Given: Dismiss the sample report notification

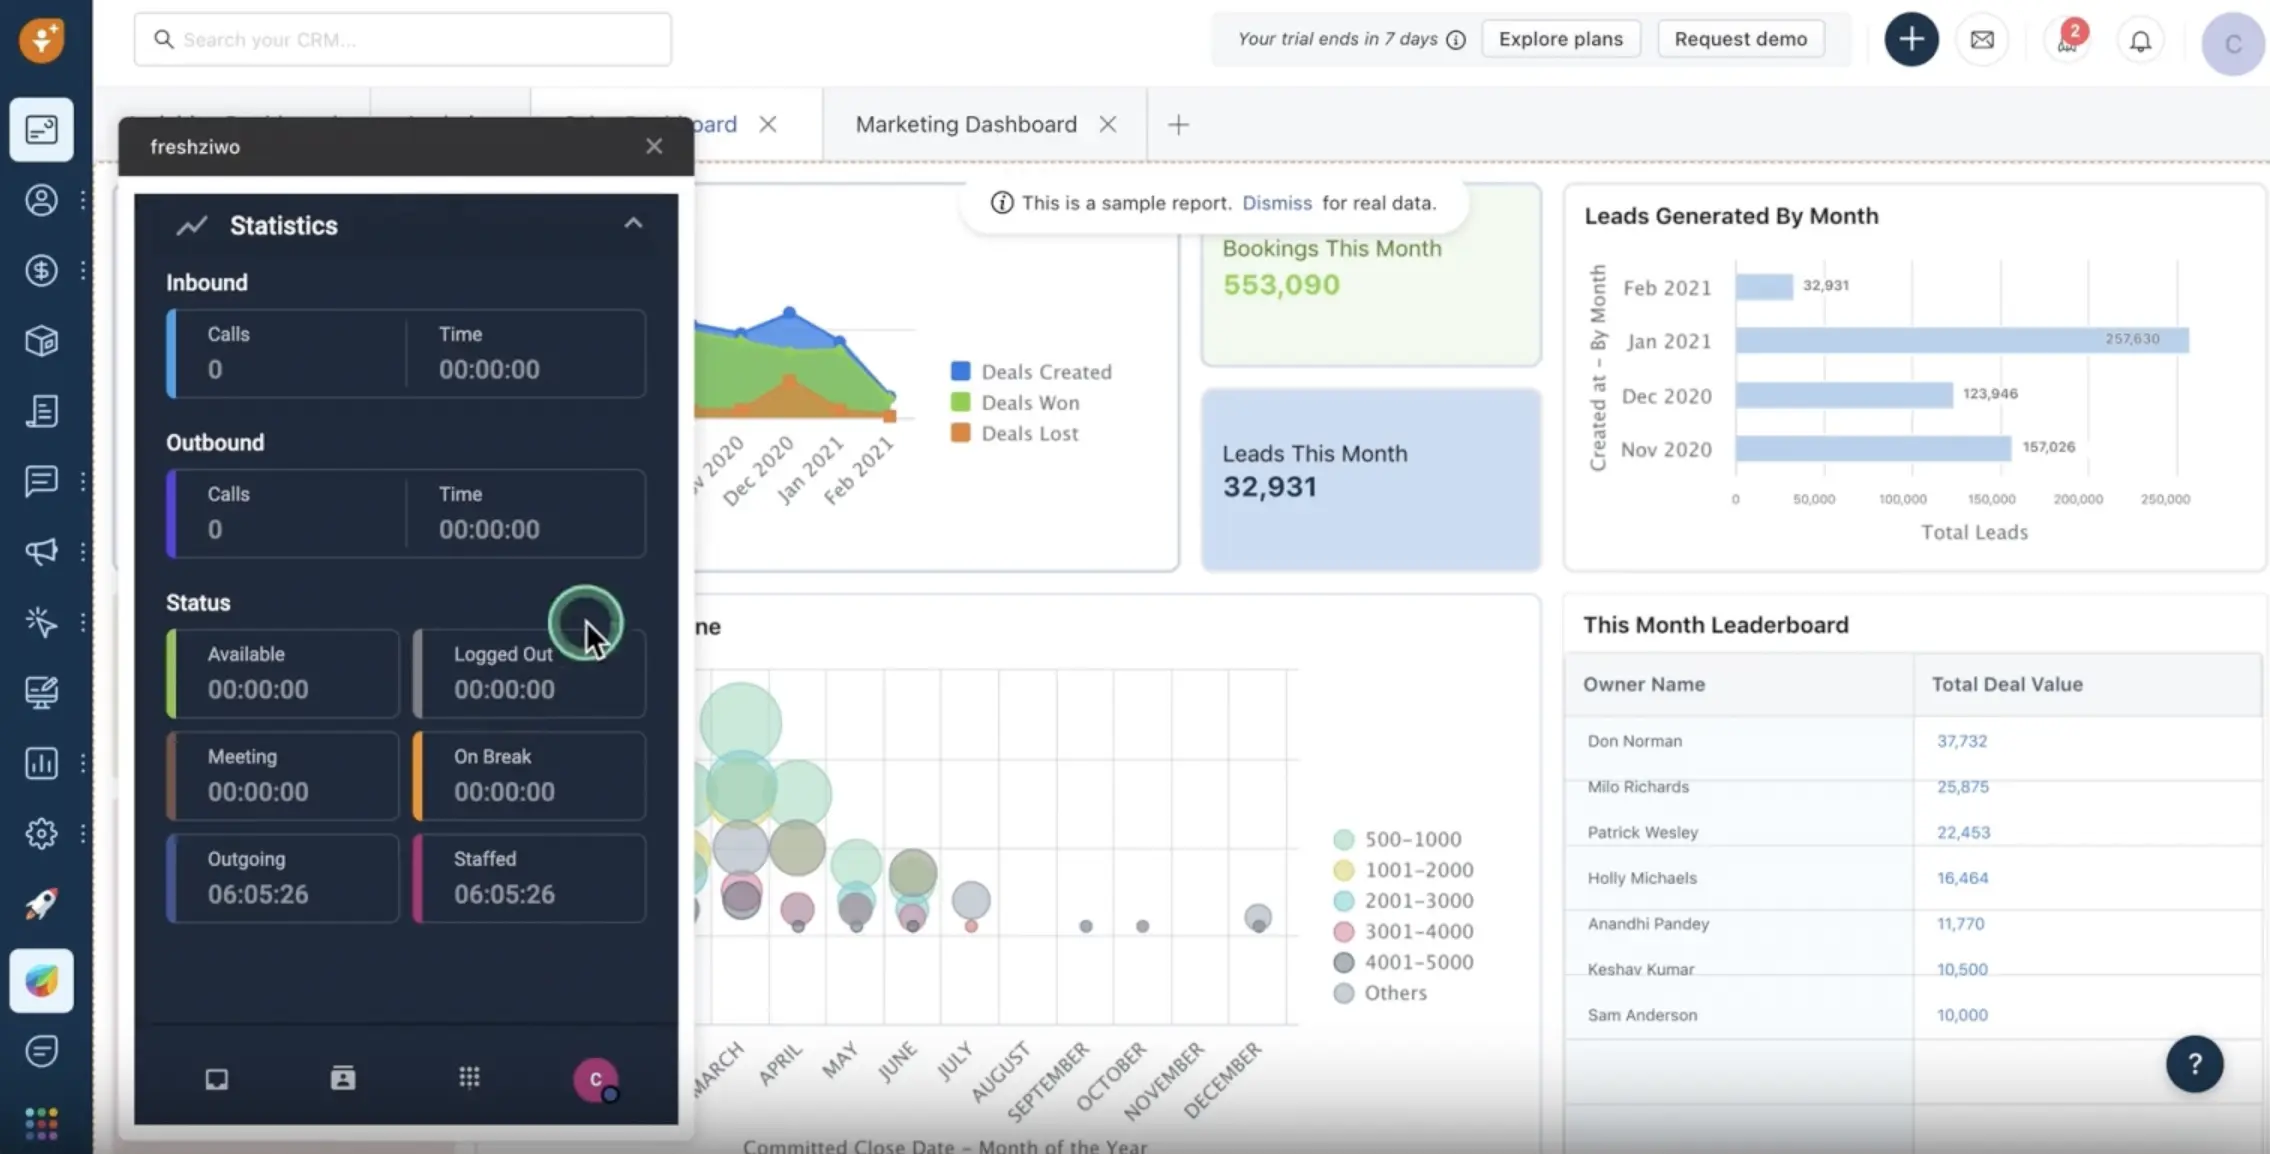Looking at the screenshot, I should click(x=1275, y=203).
